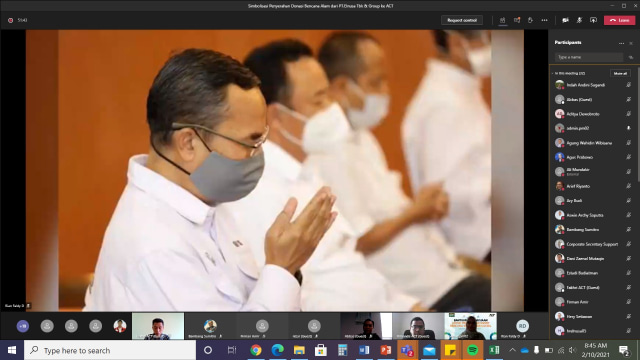Open volume control in system tray
The height and width of the screenshot is (360, 640).
[572, 350]
